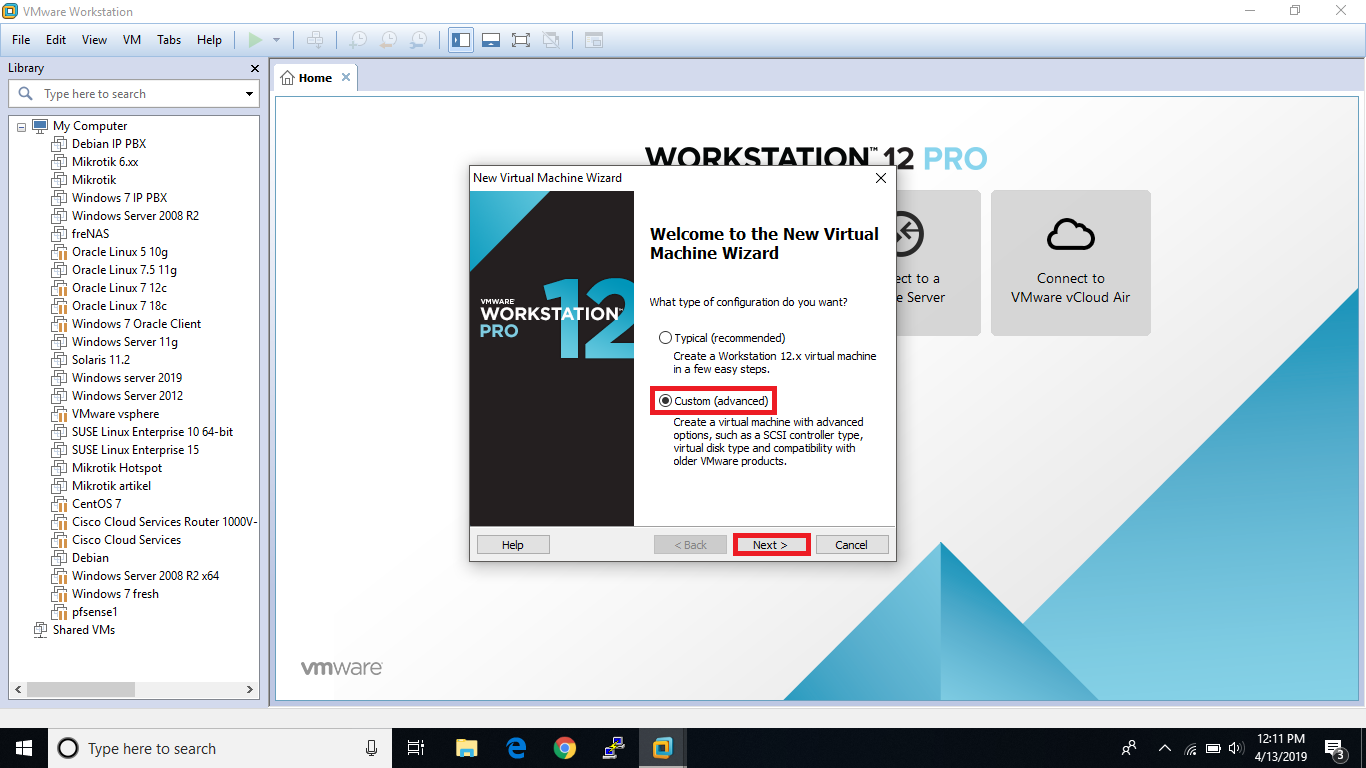This screenshot has height=768, width=1366.
Task: Collapse the My Computer tree node
Action: [21, 127]
